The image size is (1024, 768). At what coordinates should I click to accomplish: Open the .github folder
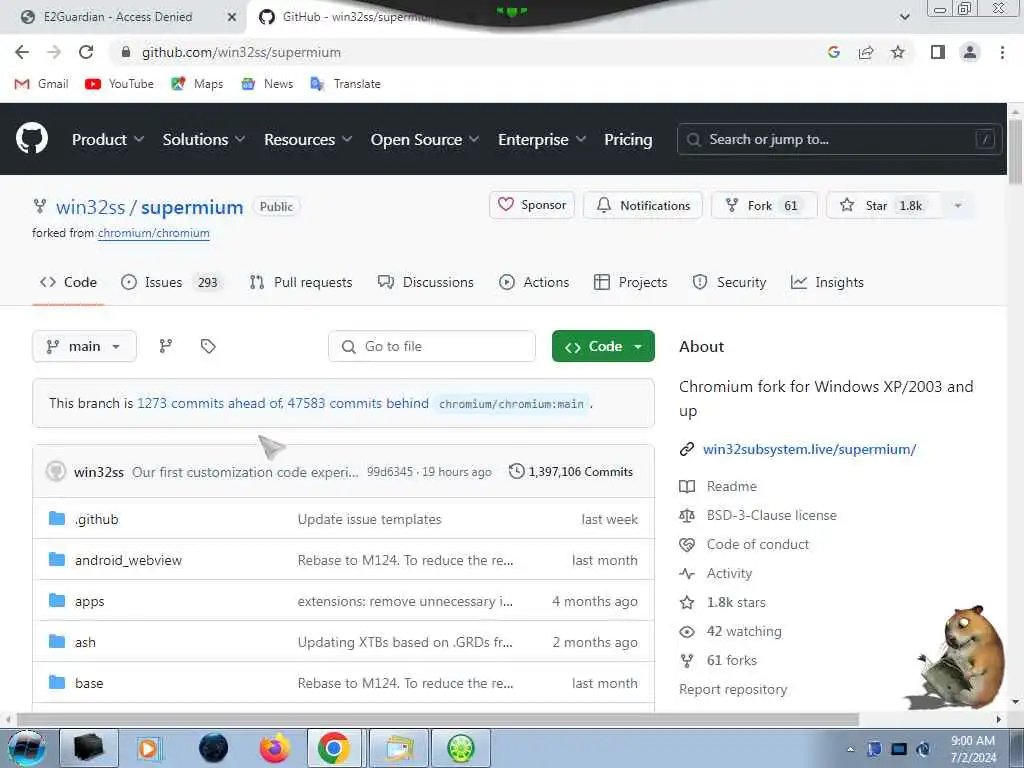click(x=97, y=519)
